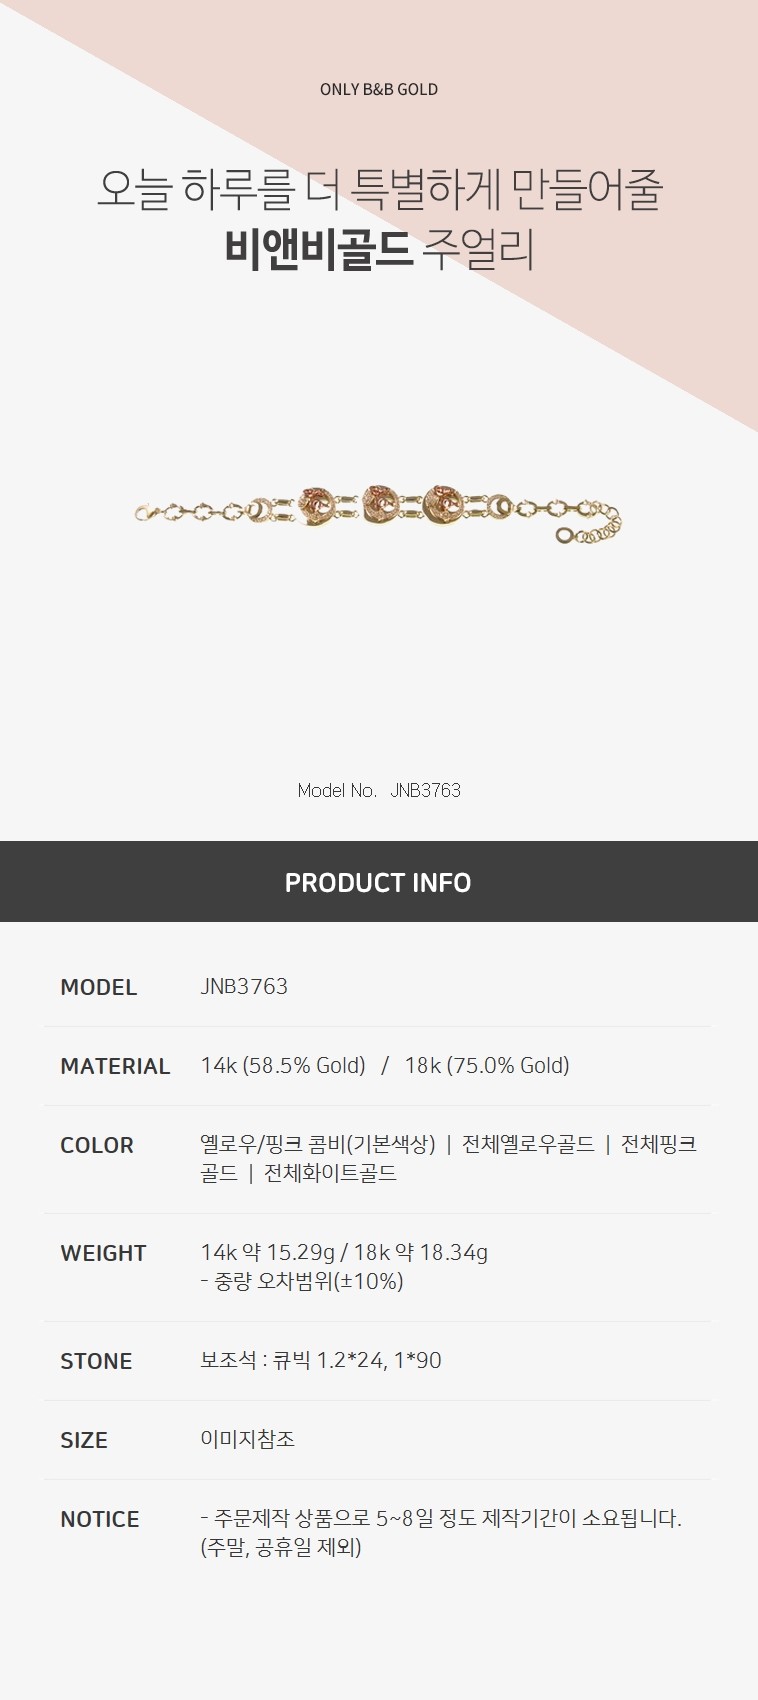Click the 전체옐로우골드 color option
Viewport: 758px width, 1700px height.
point(528,1144)
